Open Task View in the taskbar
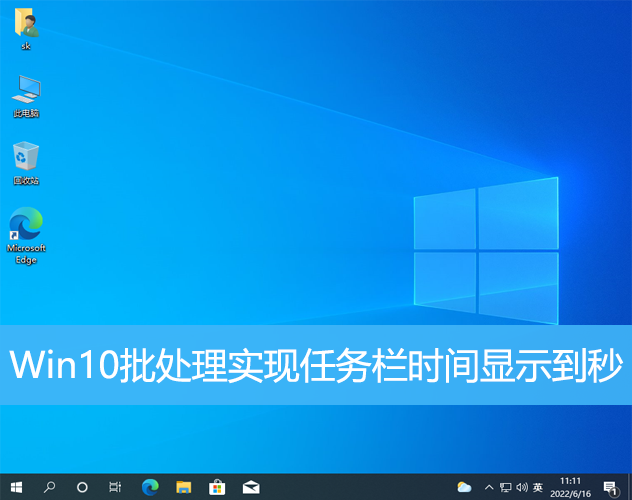 115,487
